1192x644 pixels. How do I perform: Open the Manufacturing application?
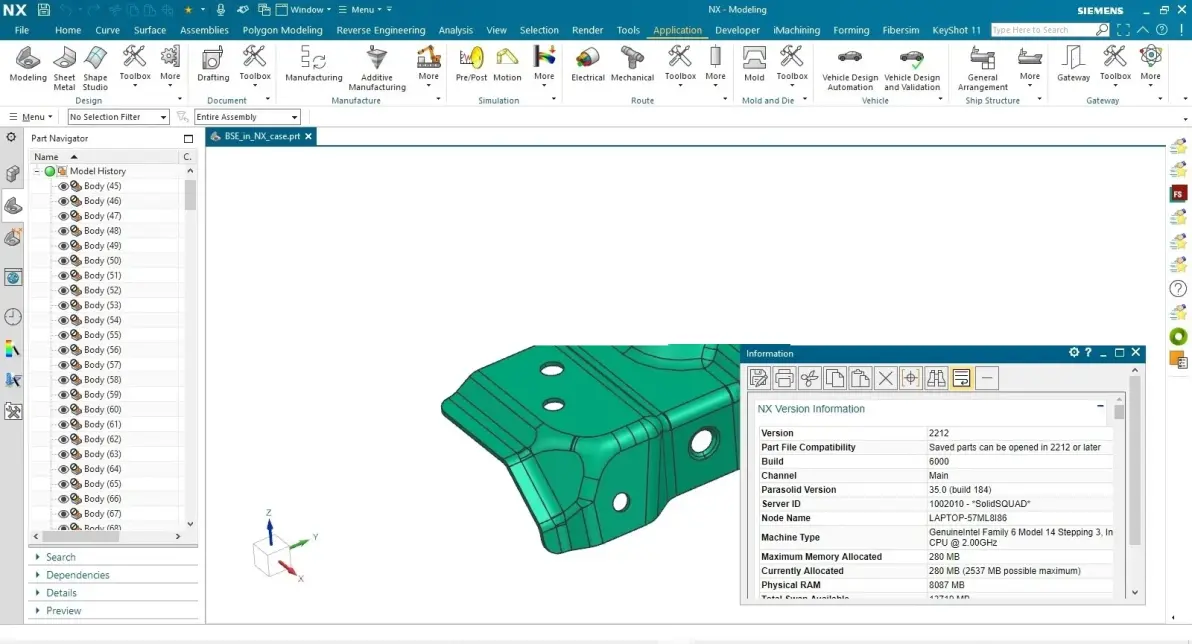313,64
